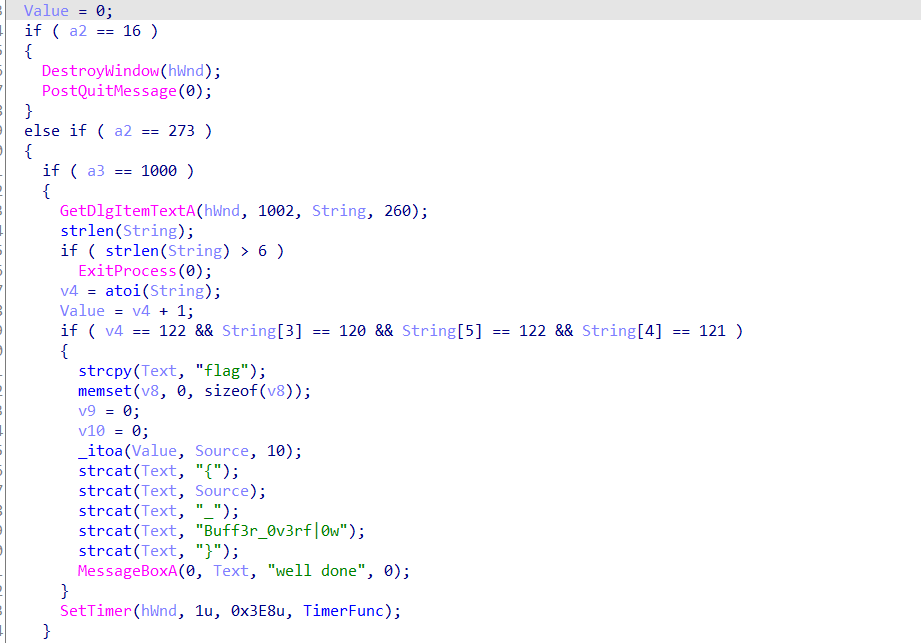Click String[5] in the condition
921x643 pixels.
(442, 331)
